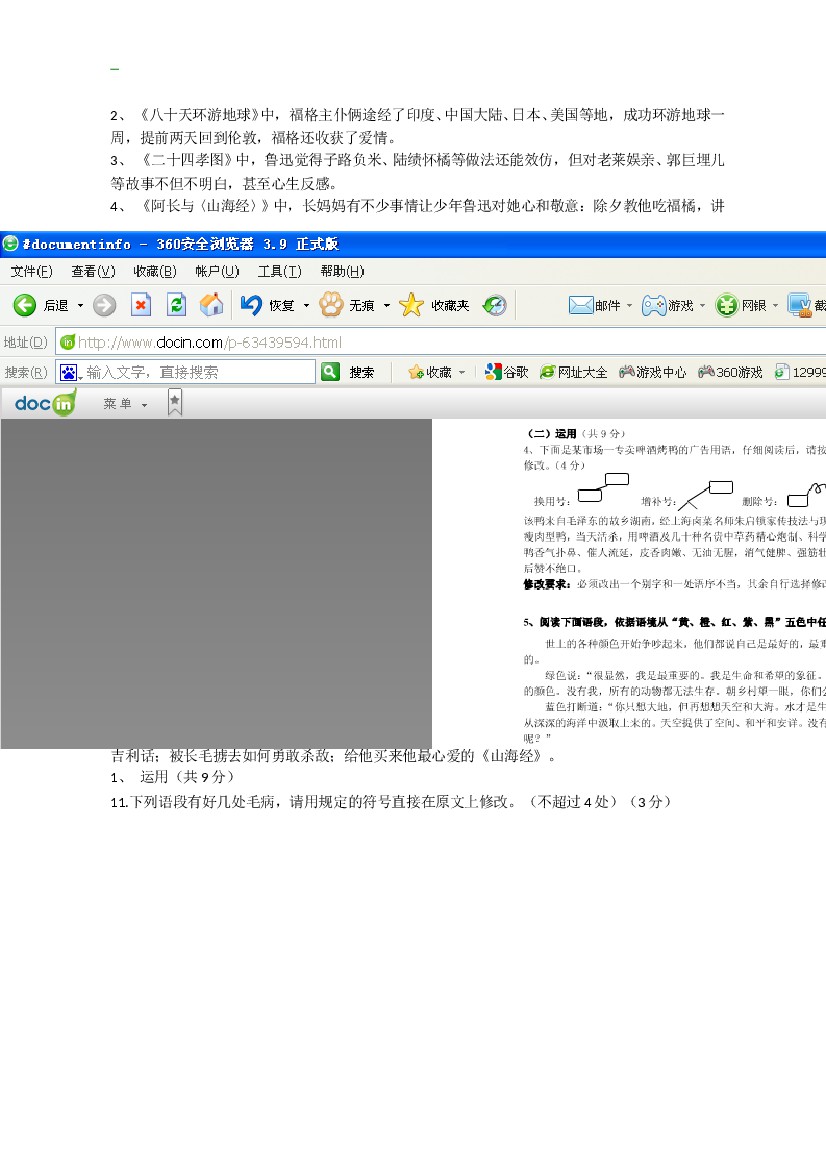Click the 无痕 paw icon

coord(331,304)
